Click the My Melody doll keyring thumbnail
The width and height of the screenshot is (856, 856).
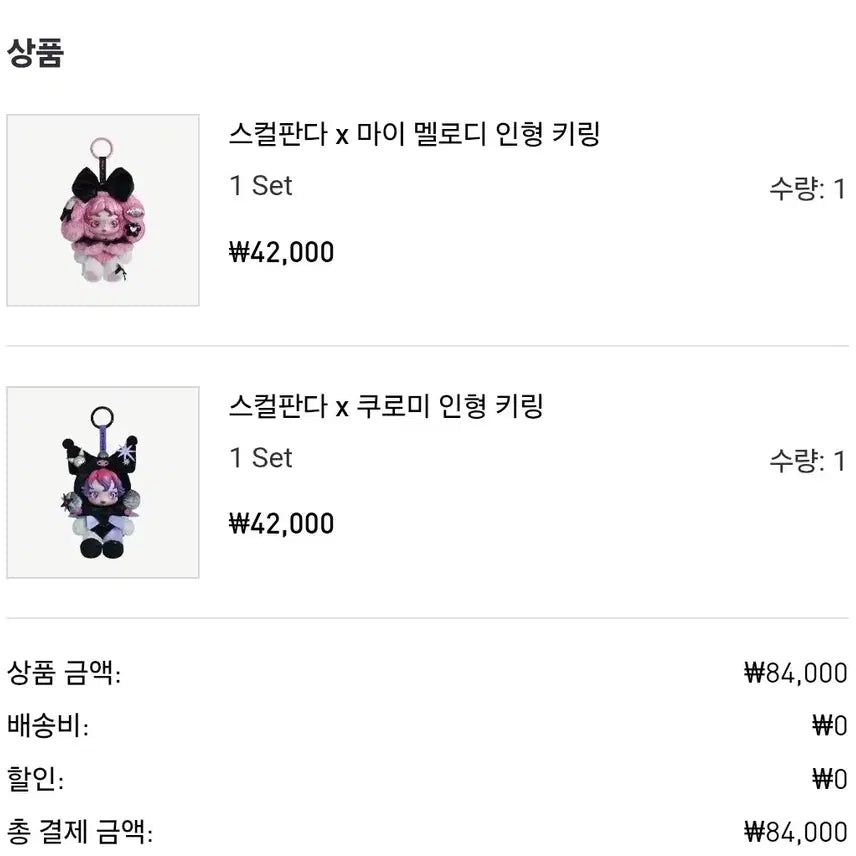[x=103, y=210]
